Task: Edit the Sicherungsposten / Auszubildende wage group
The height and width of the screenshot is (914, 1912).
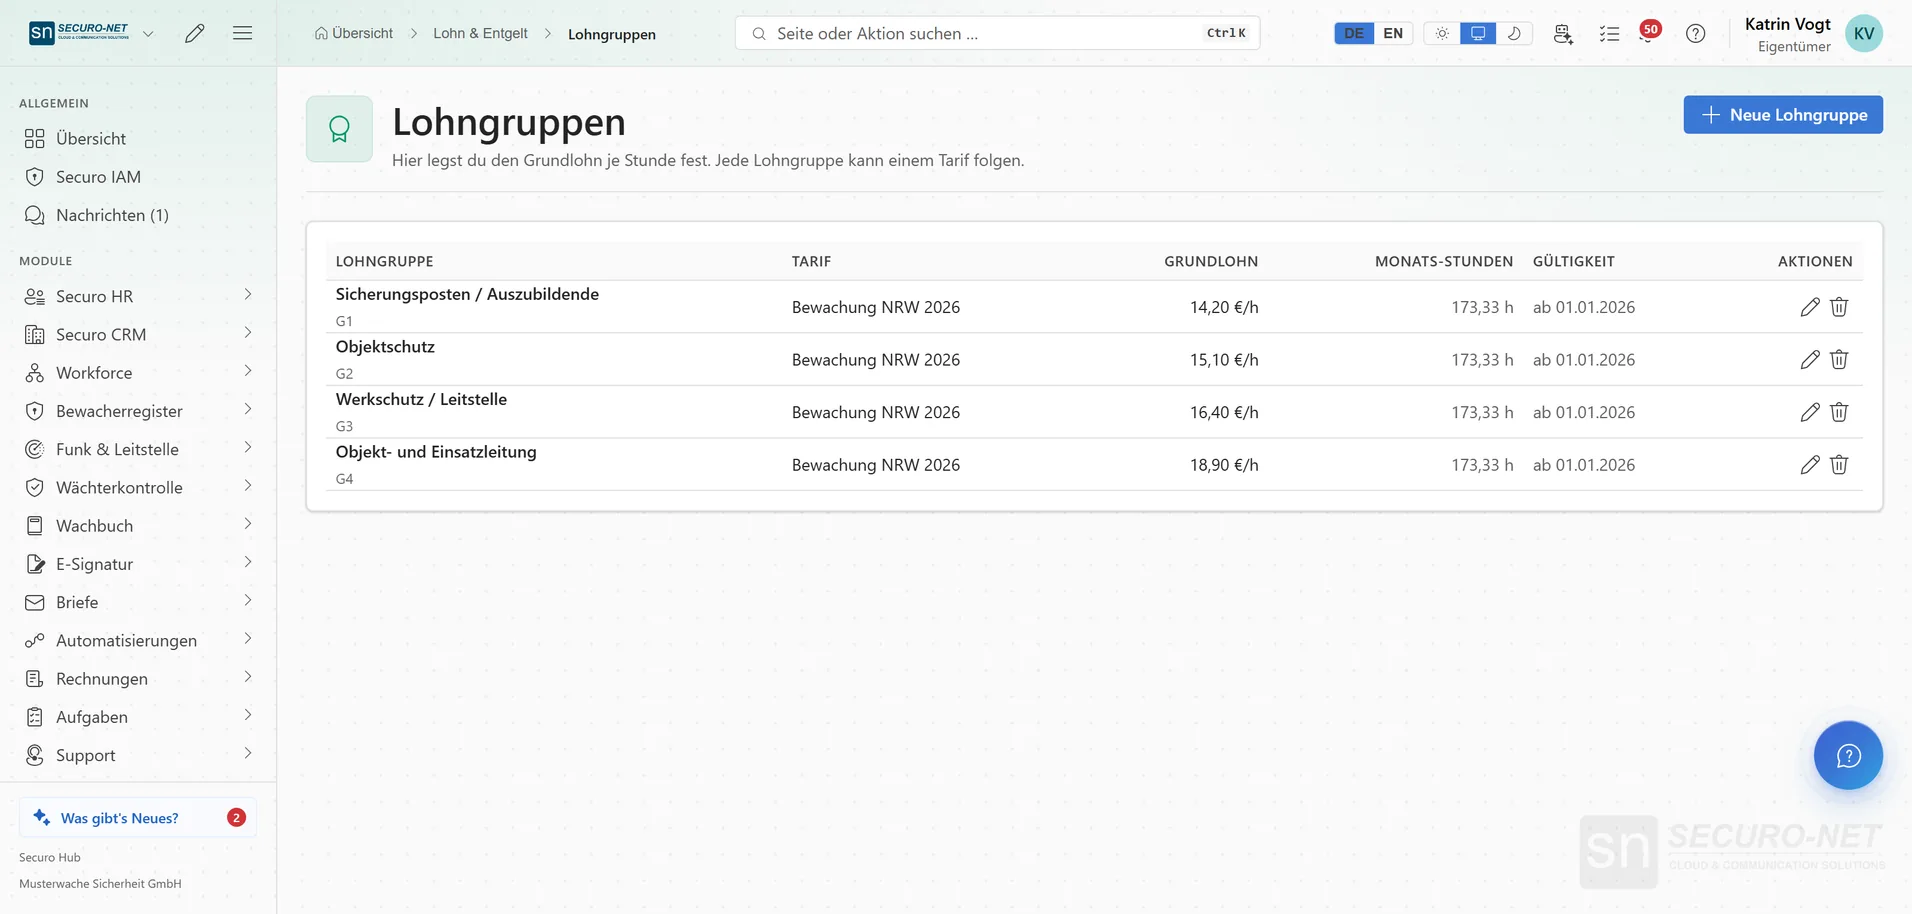Action: coord(1809,307)
